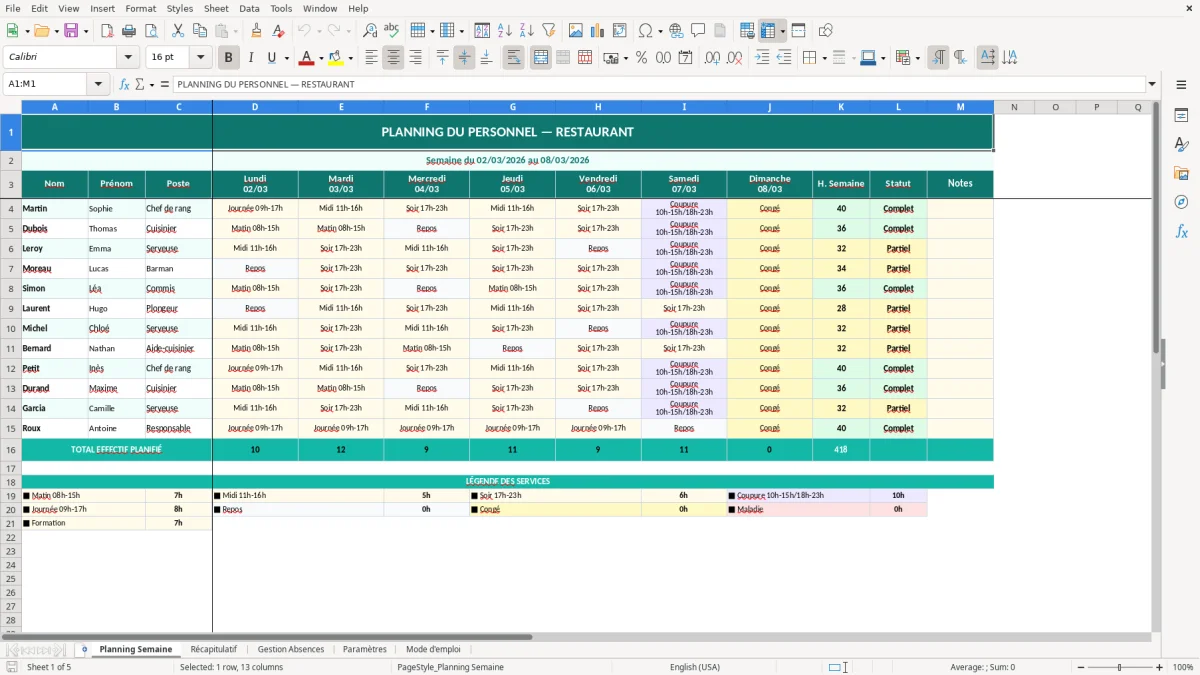Toggle Freeze Rows and Columns
This screenshot has height=675, width=1200.
(768, 31)
